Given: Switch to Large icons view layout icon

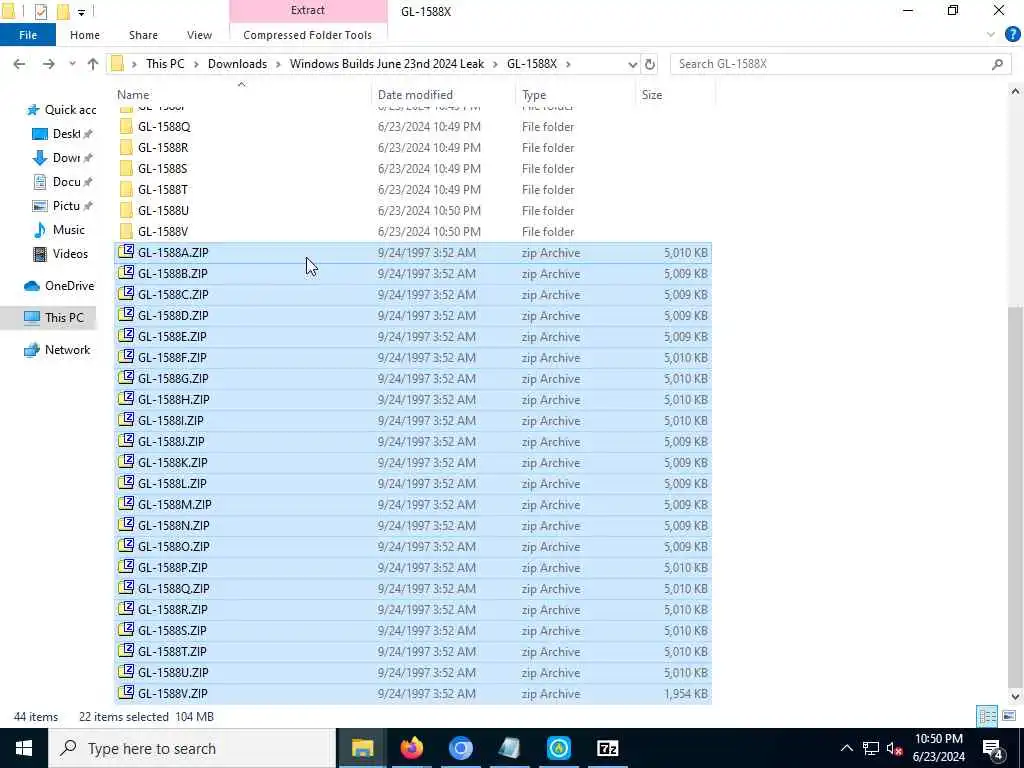Looking at the screenshot, I should click(x=1009, y=716).
